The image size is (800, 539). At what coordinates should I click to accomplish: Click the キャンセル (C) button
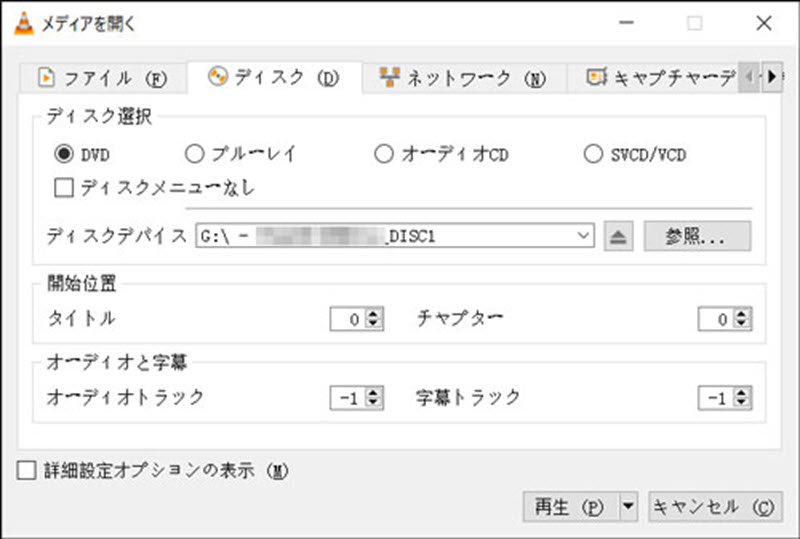pos(715,506)
